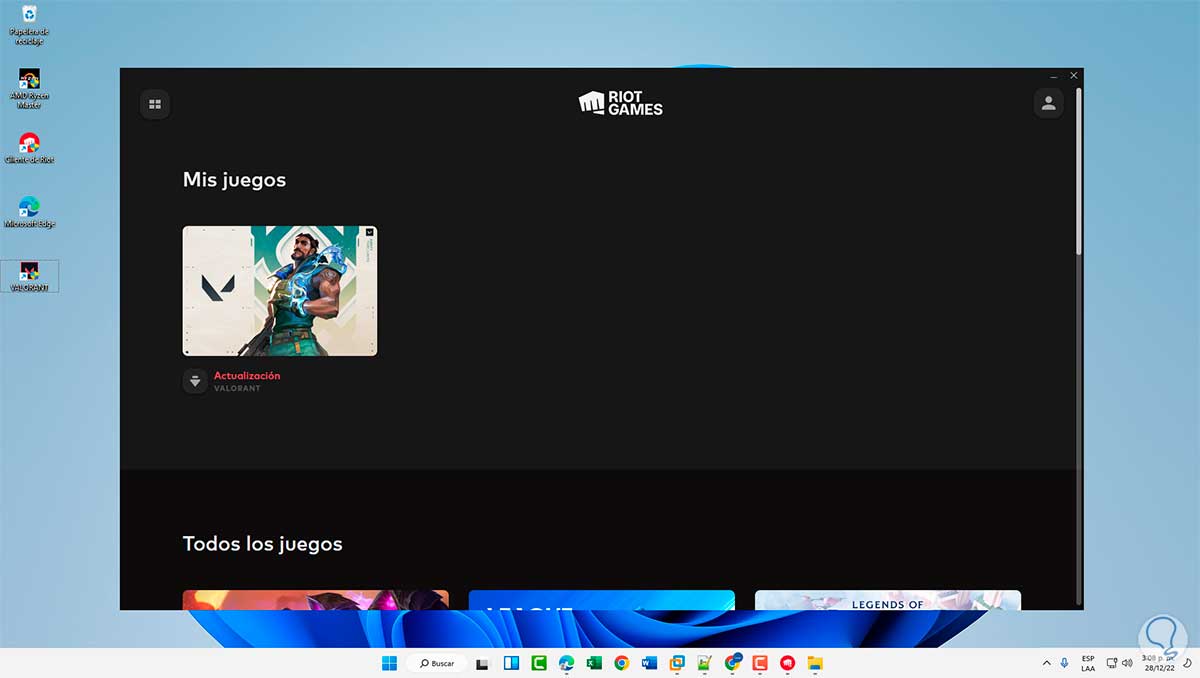Minimize the Riot client window
This screenshot has height=678, width=1200.
1054,76
